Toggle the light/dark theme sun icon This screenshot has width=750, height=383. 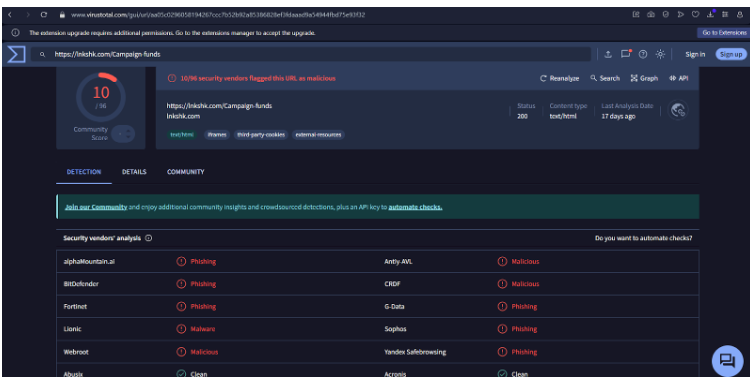pos(660,55)
